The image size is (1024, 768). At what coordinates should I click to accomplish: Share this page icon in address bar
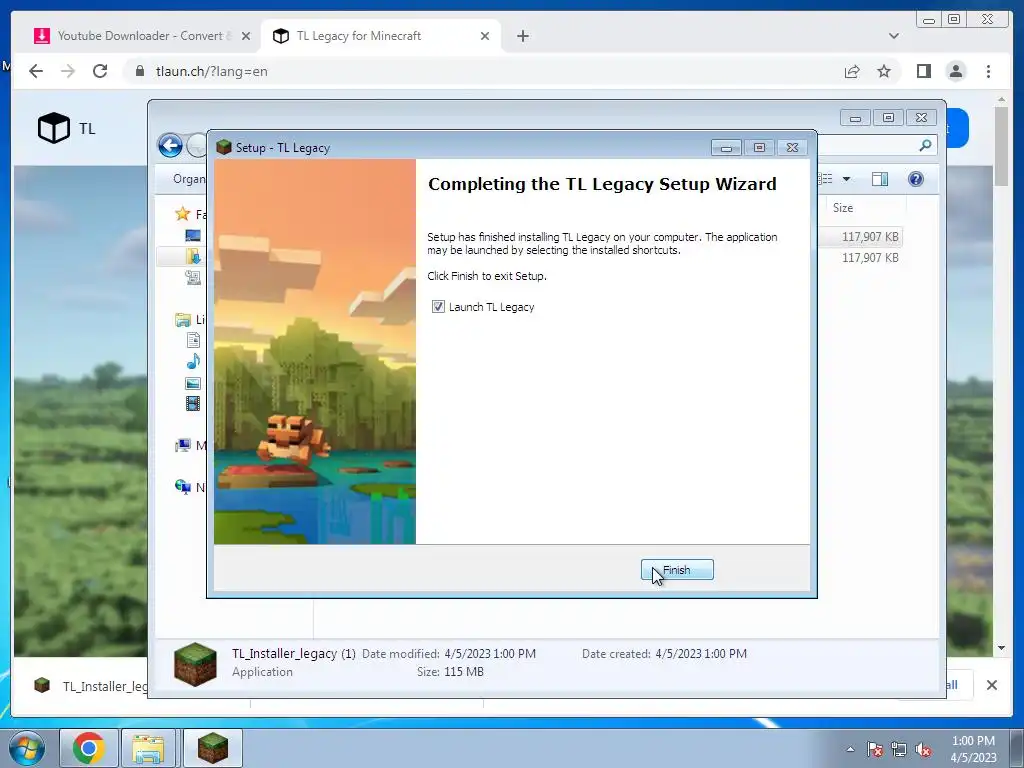[x=852, y=71]
